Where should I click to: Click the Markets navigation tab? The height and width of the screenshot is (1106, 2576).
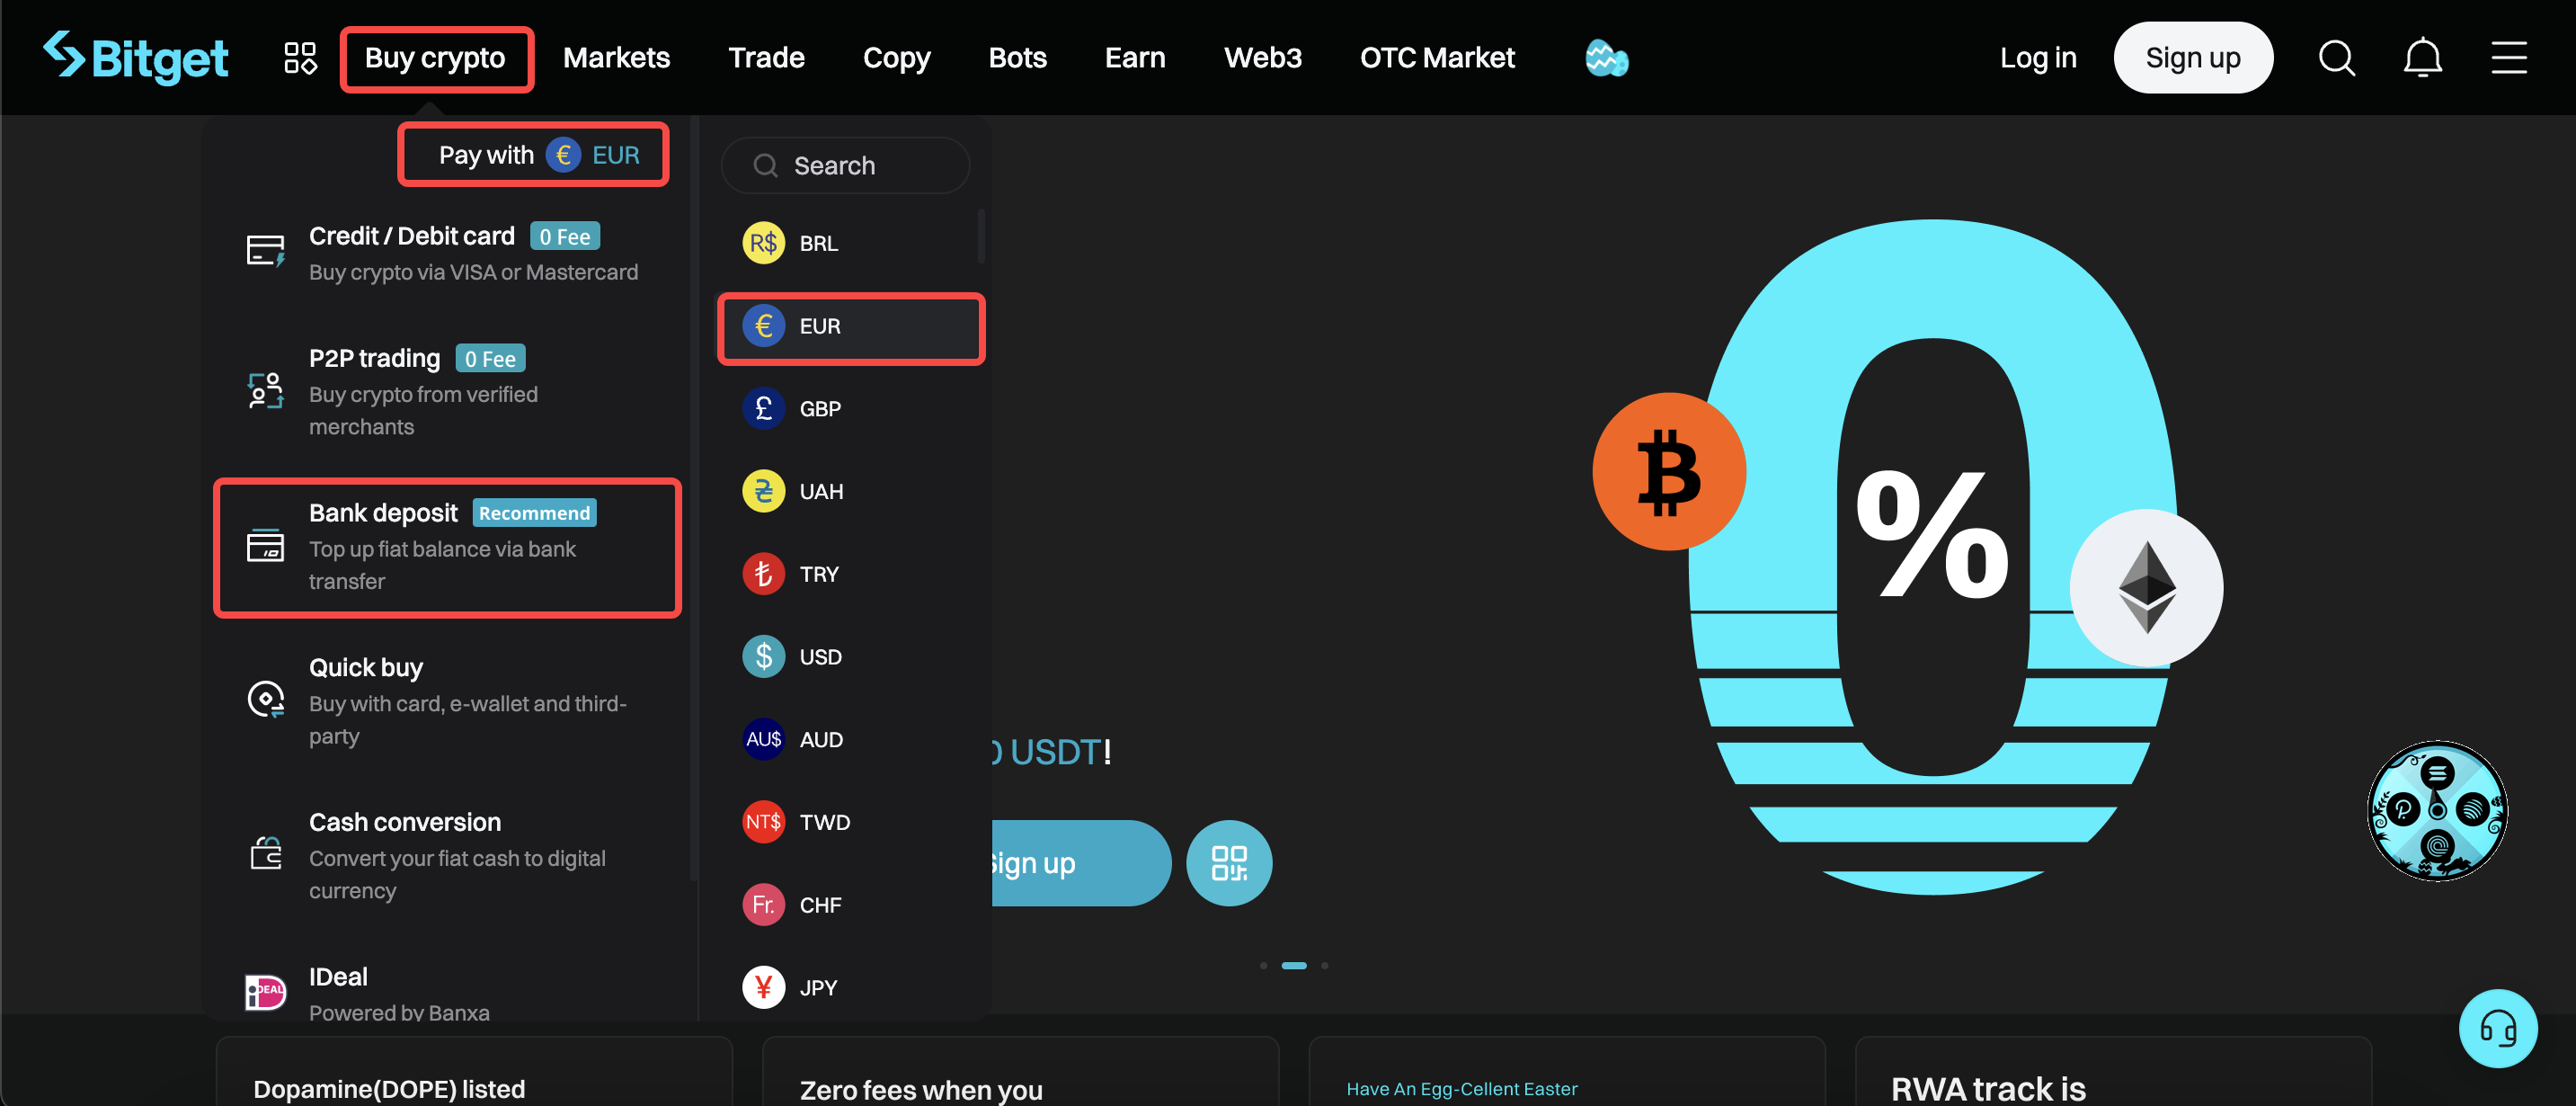pyautogui.click(x=616, y=58)
